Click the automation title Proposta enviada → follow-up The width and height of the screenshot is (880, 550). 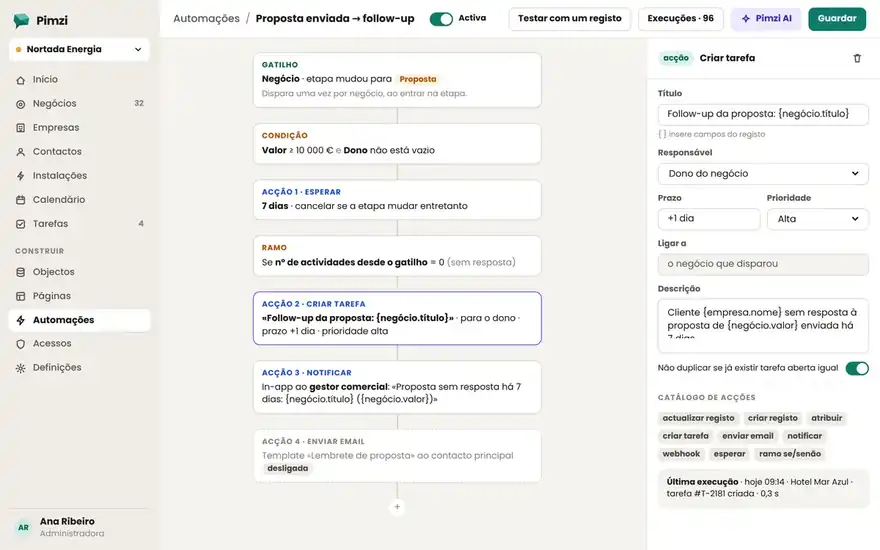pyautogui.click(x=334, y=19)
